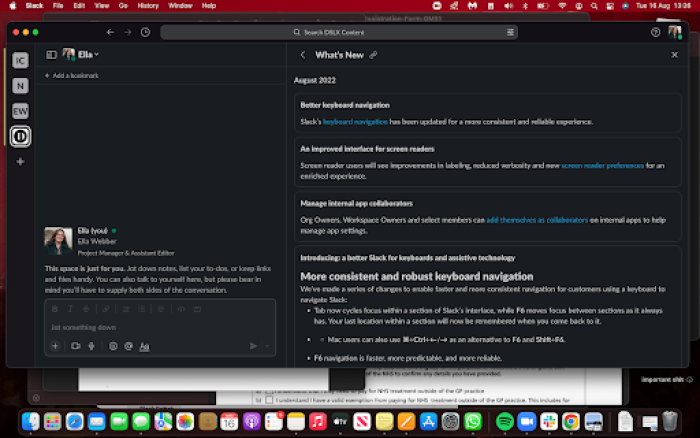Open the History menu
700x438 pixels.
148,6
